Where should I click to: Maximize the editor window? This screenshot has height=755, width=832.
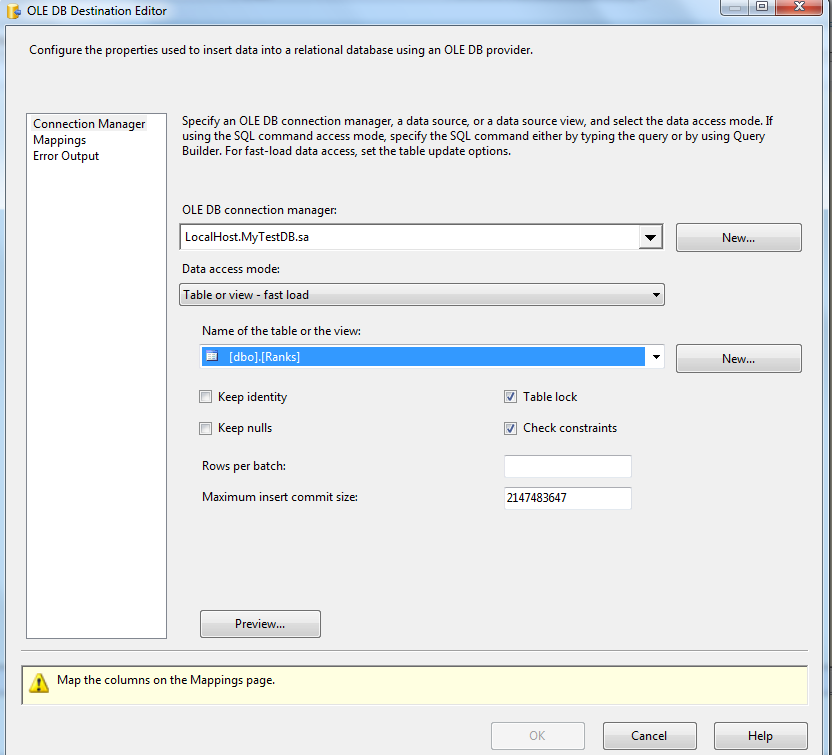pos(762,6)
